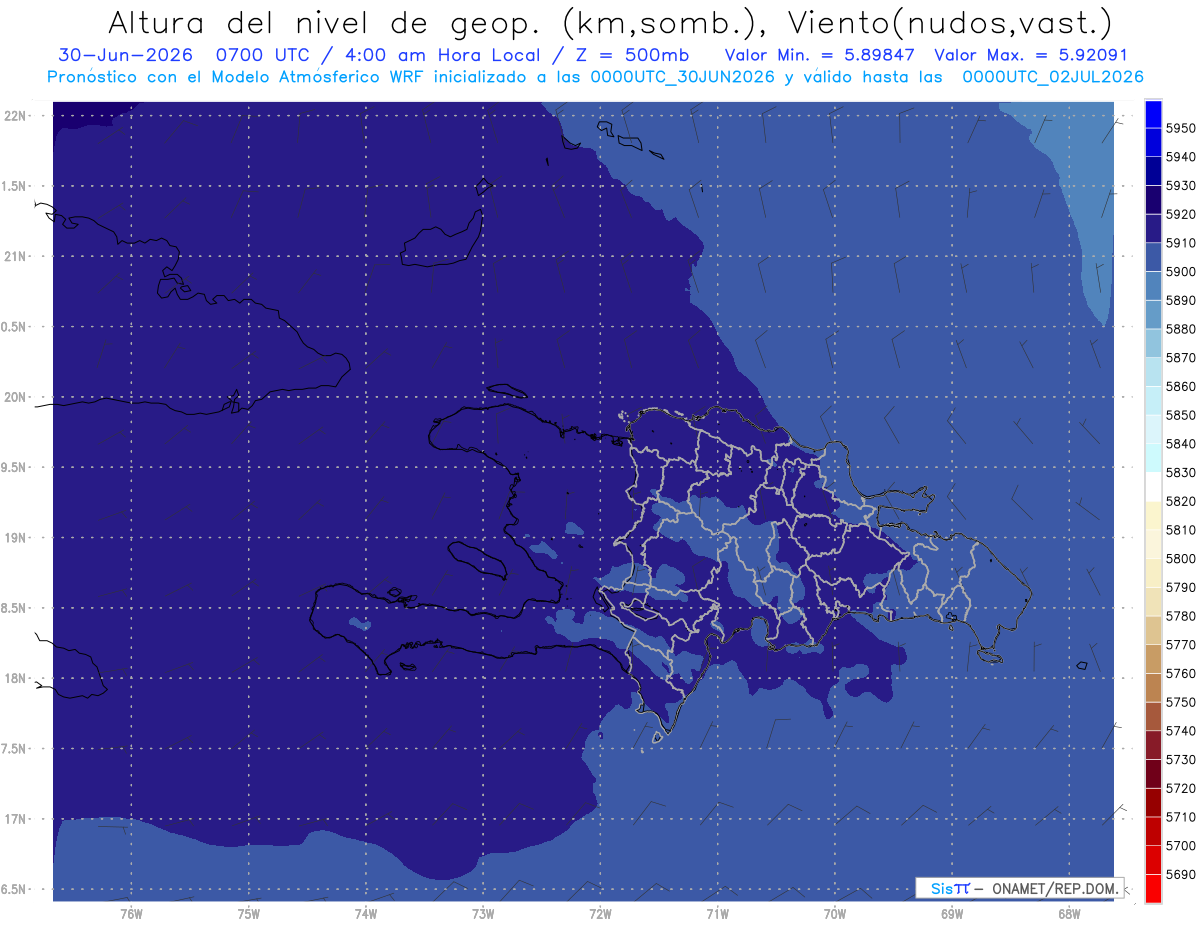
Task: Click the '75W' longitude axis label
Action: [249, 913]
